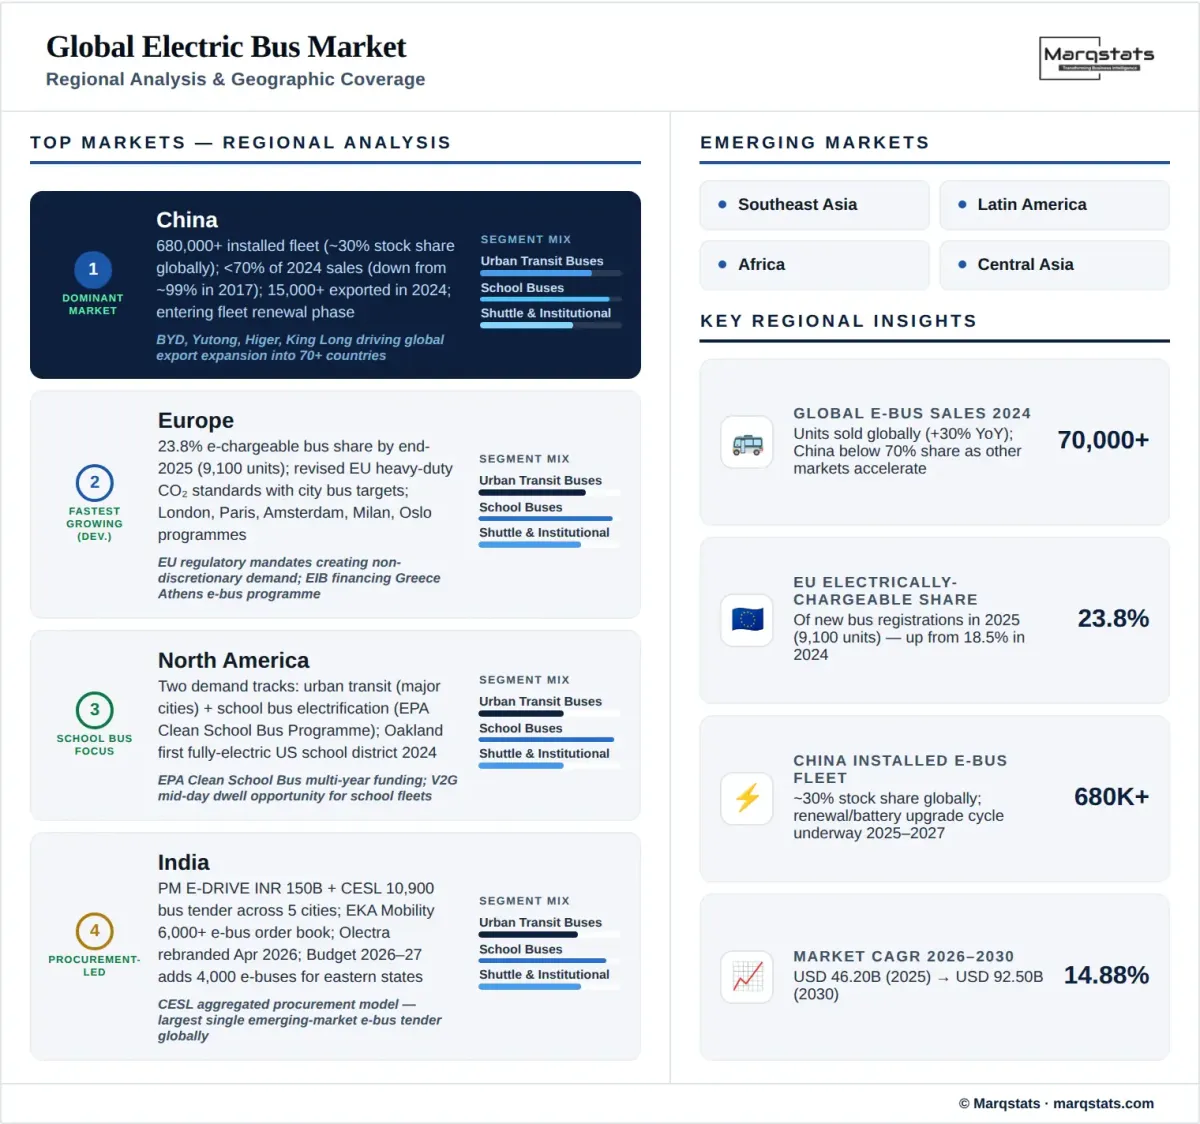This screenshot has height=1124, width=1200.
Task: Click the bus icon on Global E-Bus Sales card
Action: [746, 442]
